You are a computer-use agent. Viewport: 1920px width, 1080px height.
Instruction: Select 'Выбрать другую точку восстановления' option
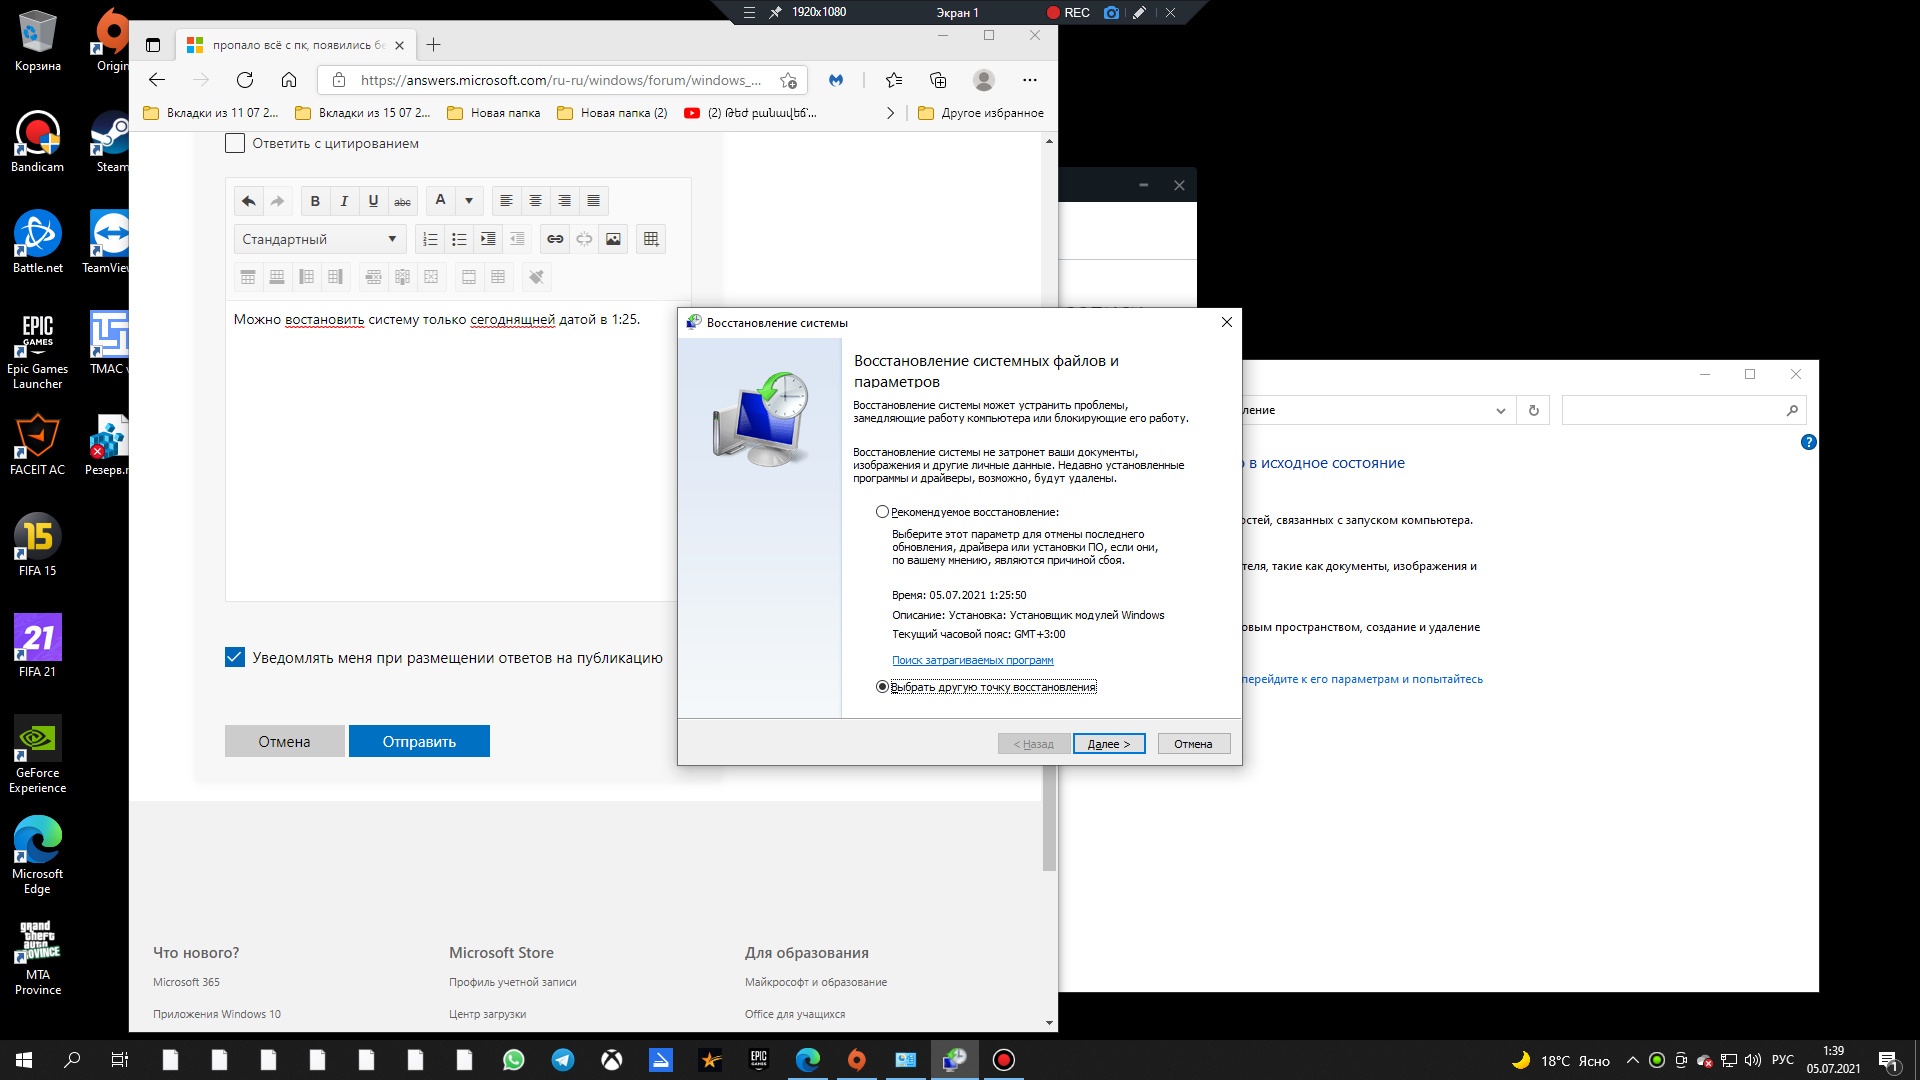pyautogui.click(x=882, y=687)
